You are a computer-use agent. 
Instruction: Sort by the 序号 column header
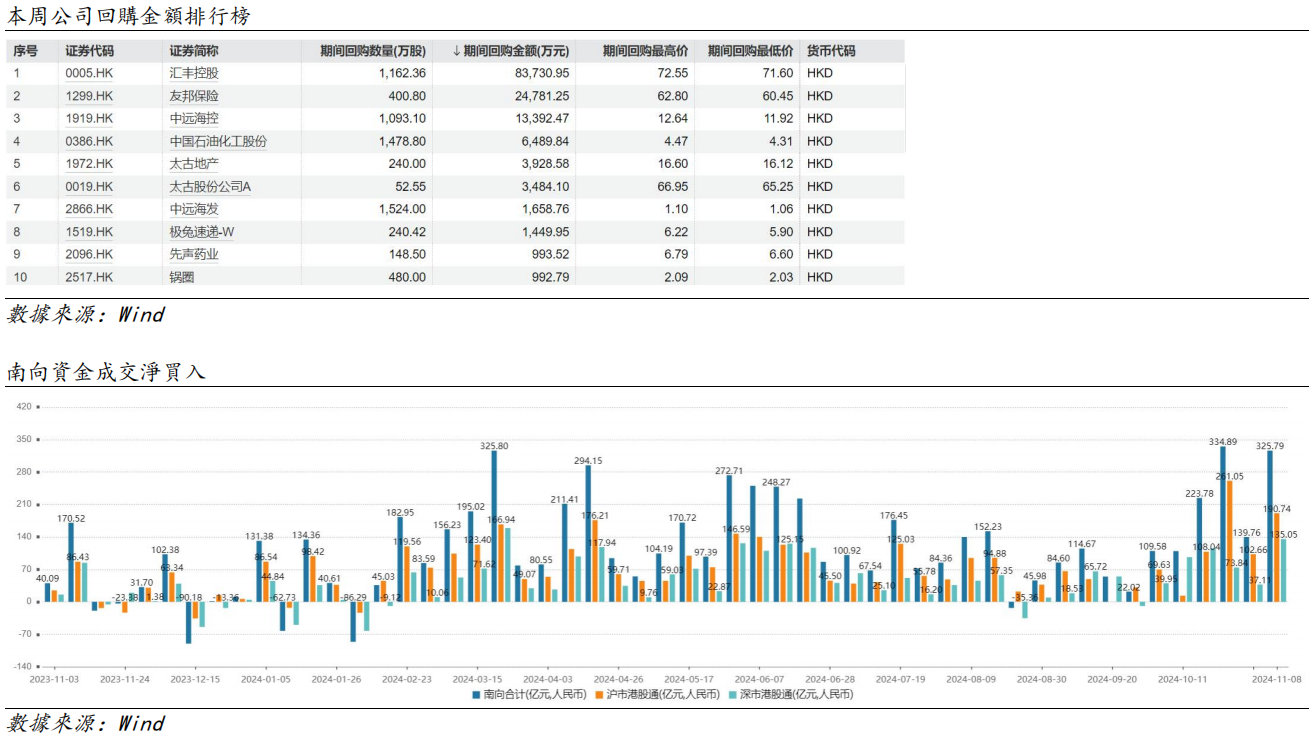pyautogui.click(x=25, y=51)
